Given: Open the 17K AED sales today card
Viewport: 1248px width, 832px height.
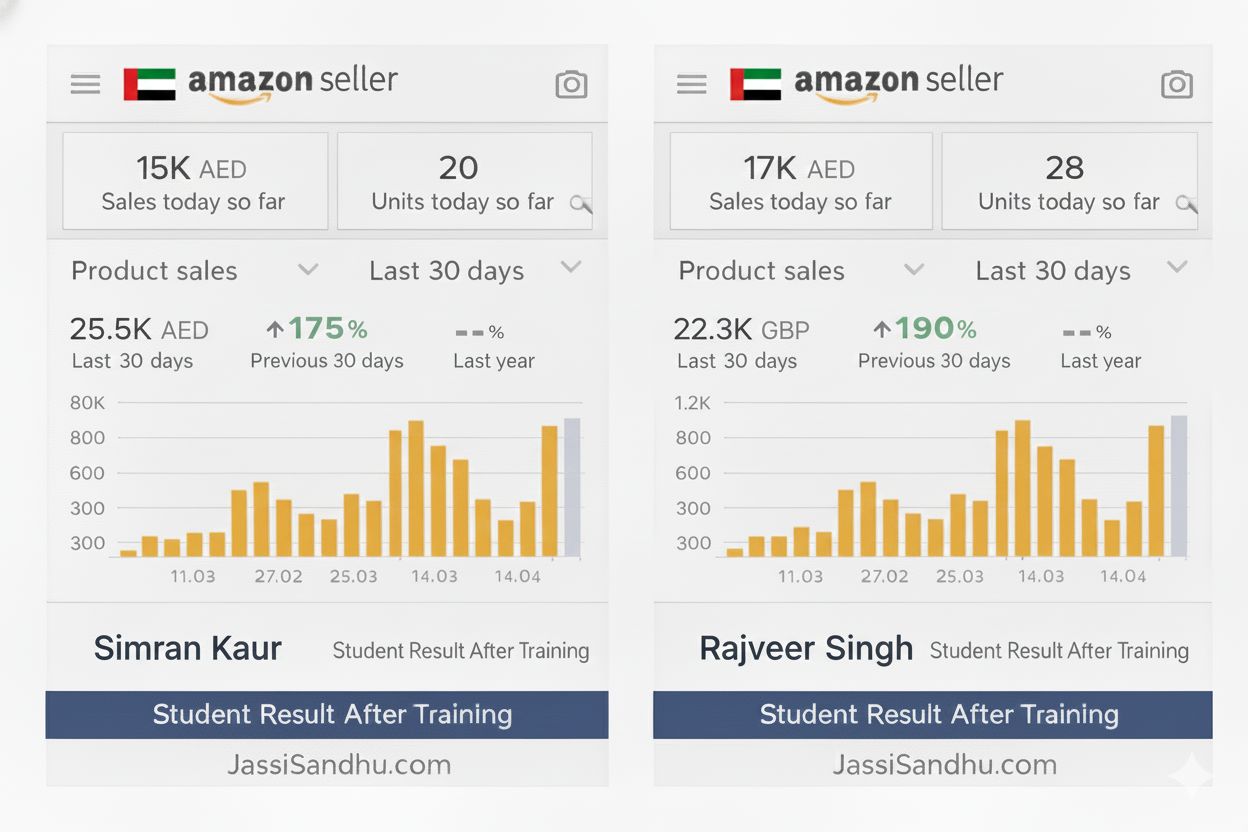Looking at the screenshot, I should (x=801, y=182).
